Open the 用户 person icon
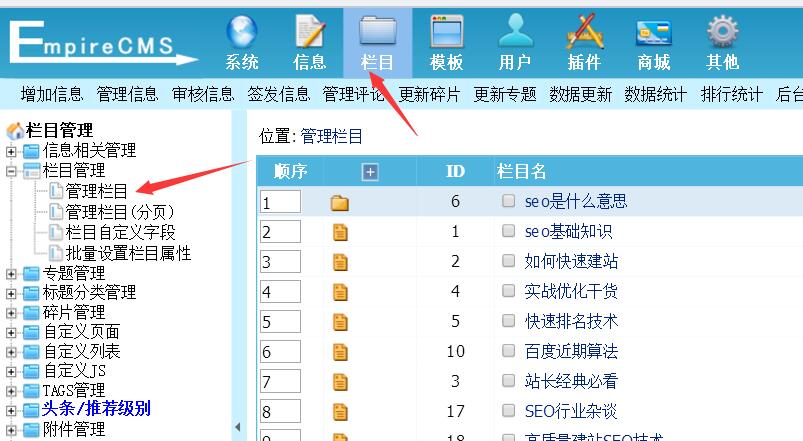 coord(516,31)
